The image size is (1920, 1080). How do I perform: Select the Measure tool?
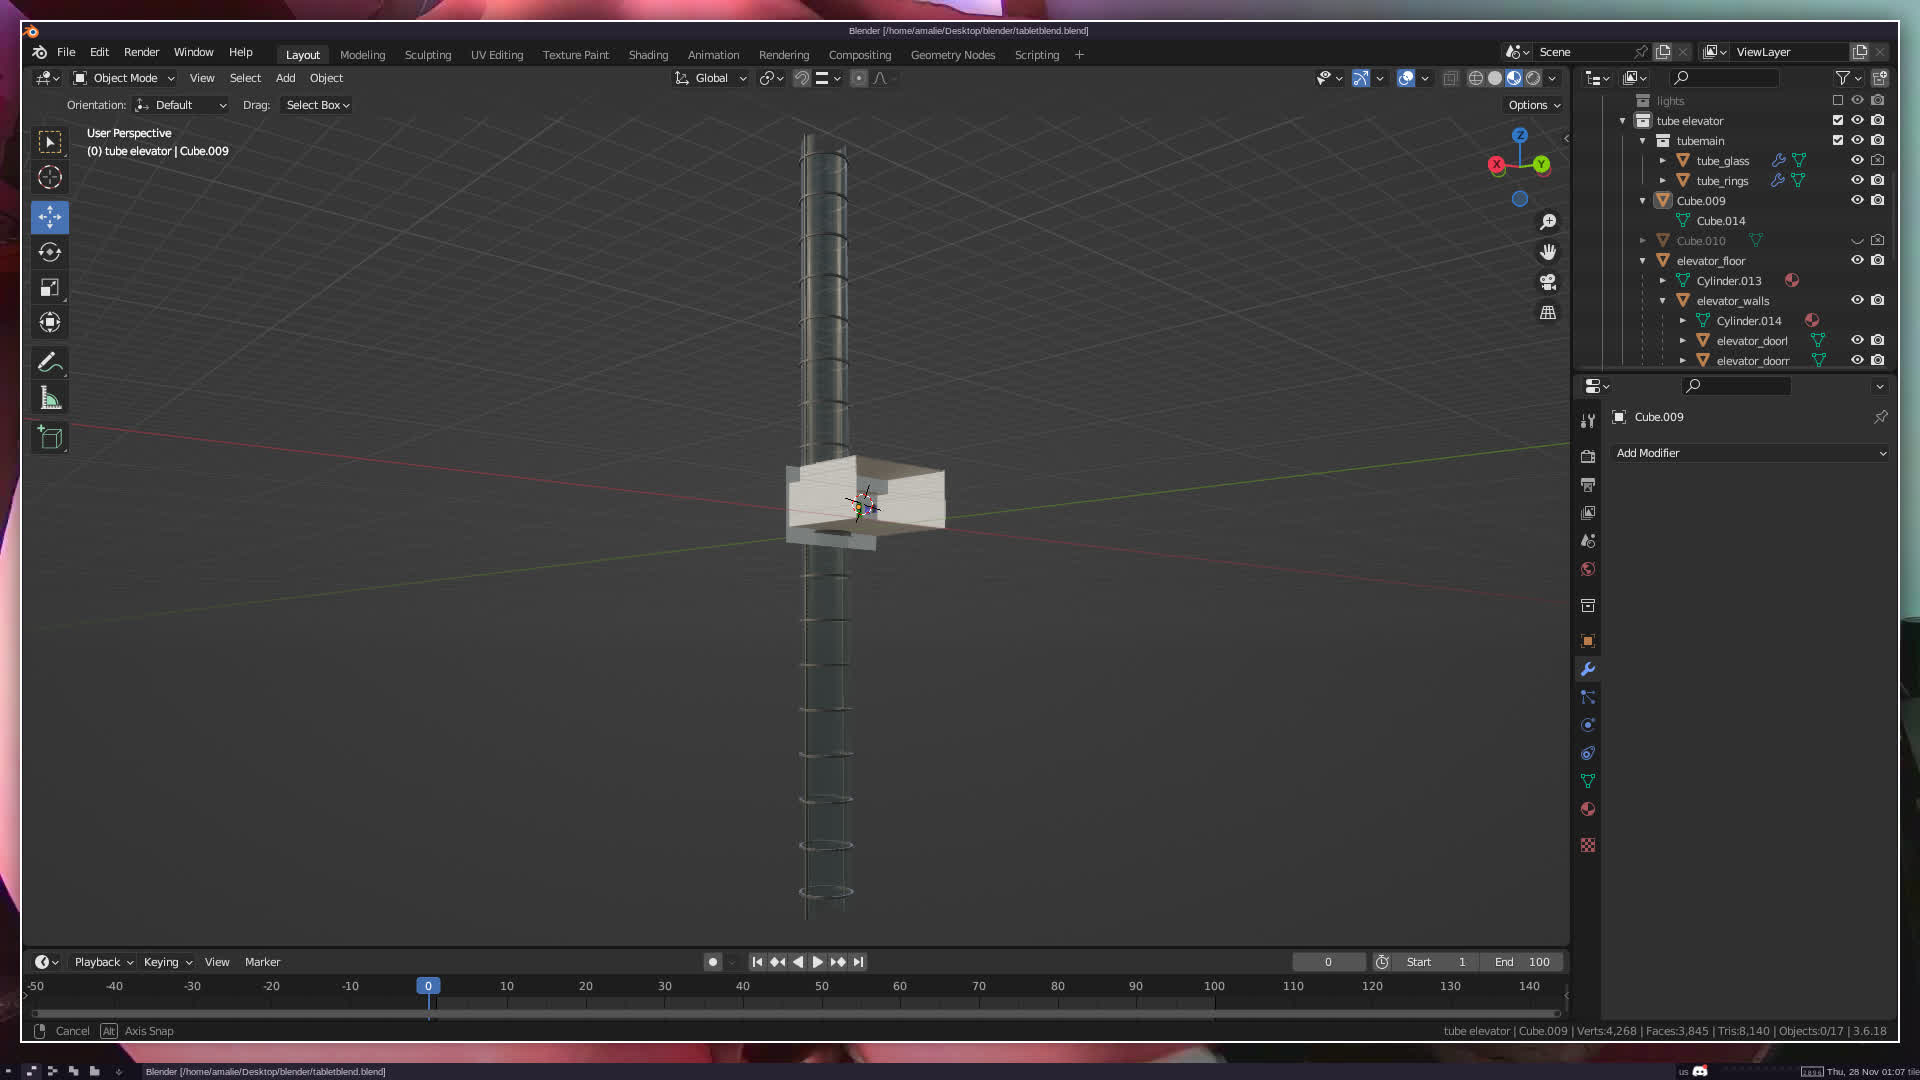tap(50, 399)
